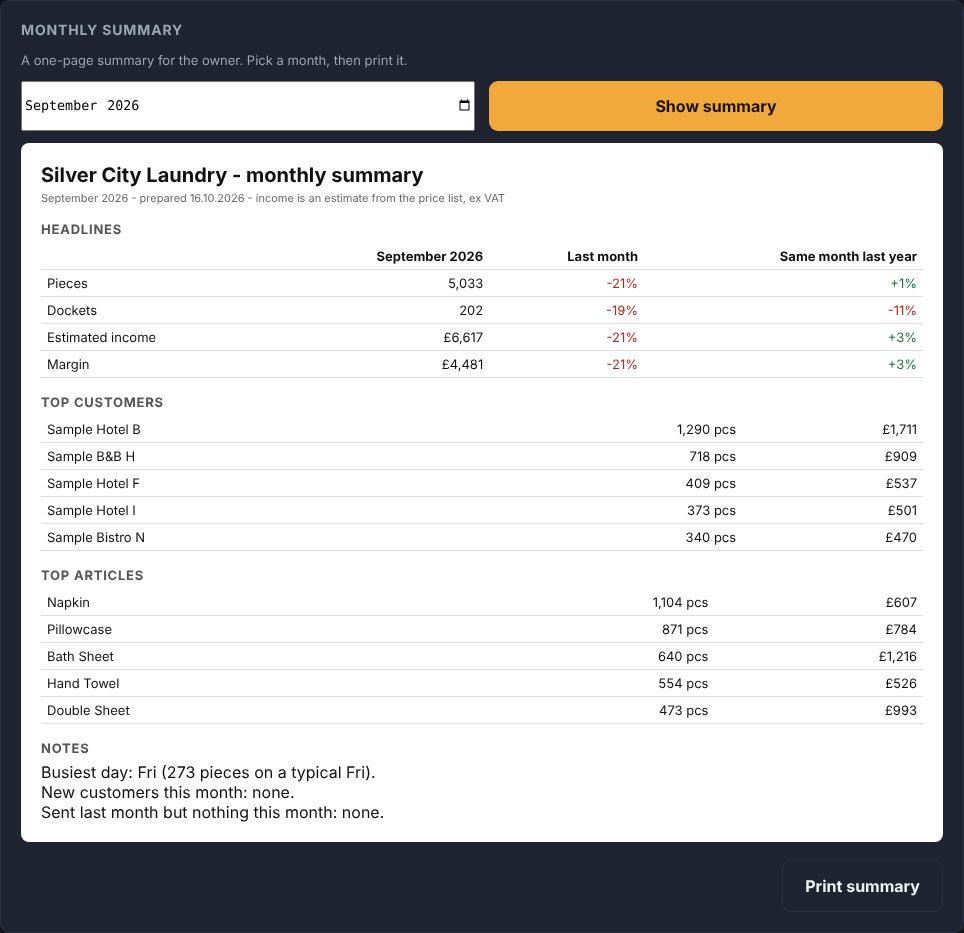The height and width of the screenshot is (933, 964).
Task: Click the 'Same month last year' column header
Action: pos(848,256)
